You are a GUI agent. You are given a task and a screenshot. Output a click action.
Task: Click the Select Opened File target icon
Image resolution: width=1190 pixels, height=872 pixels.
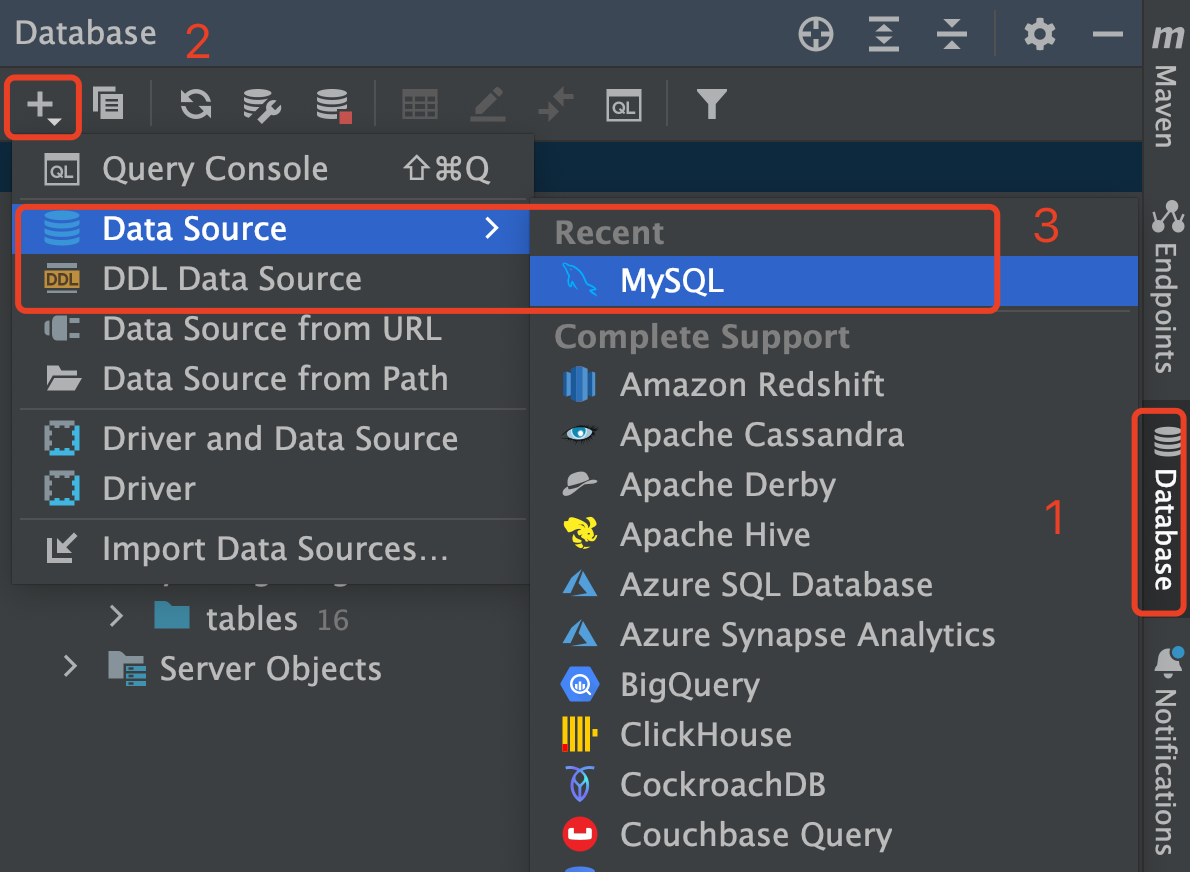816,36
